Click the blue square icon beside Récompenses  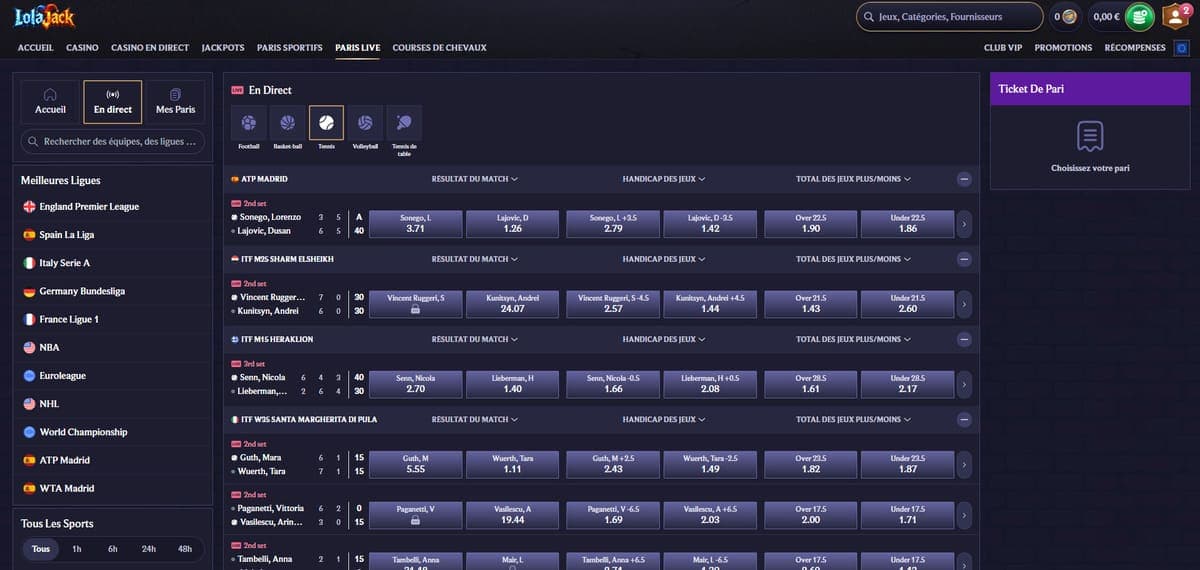[x=1182, y=47]
